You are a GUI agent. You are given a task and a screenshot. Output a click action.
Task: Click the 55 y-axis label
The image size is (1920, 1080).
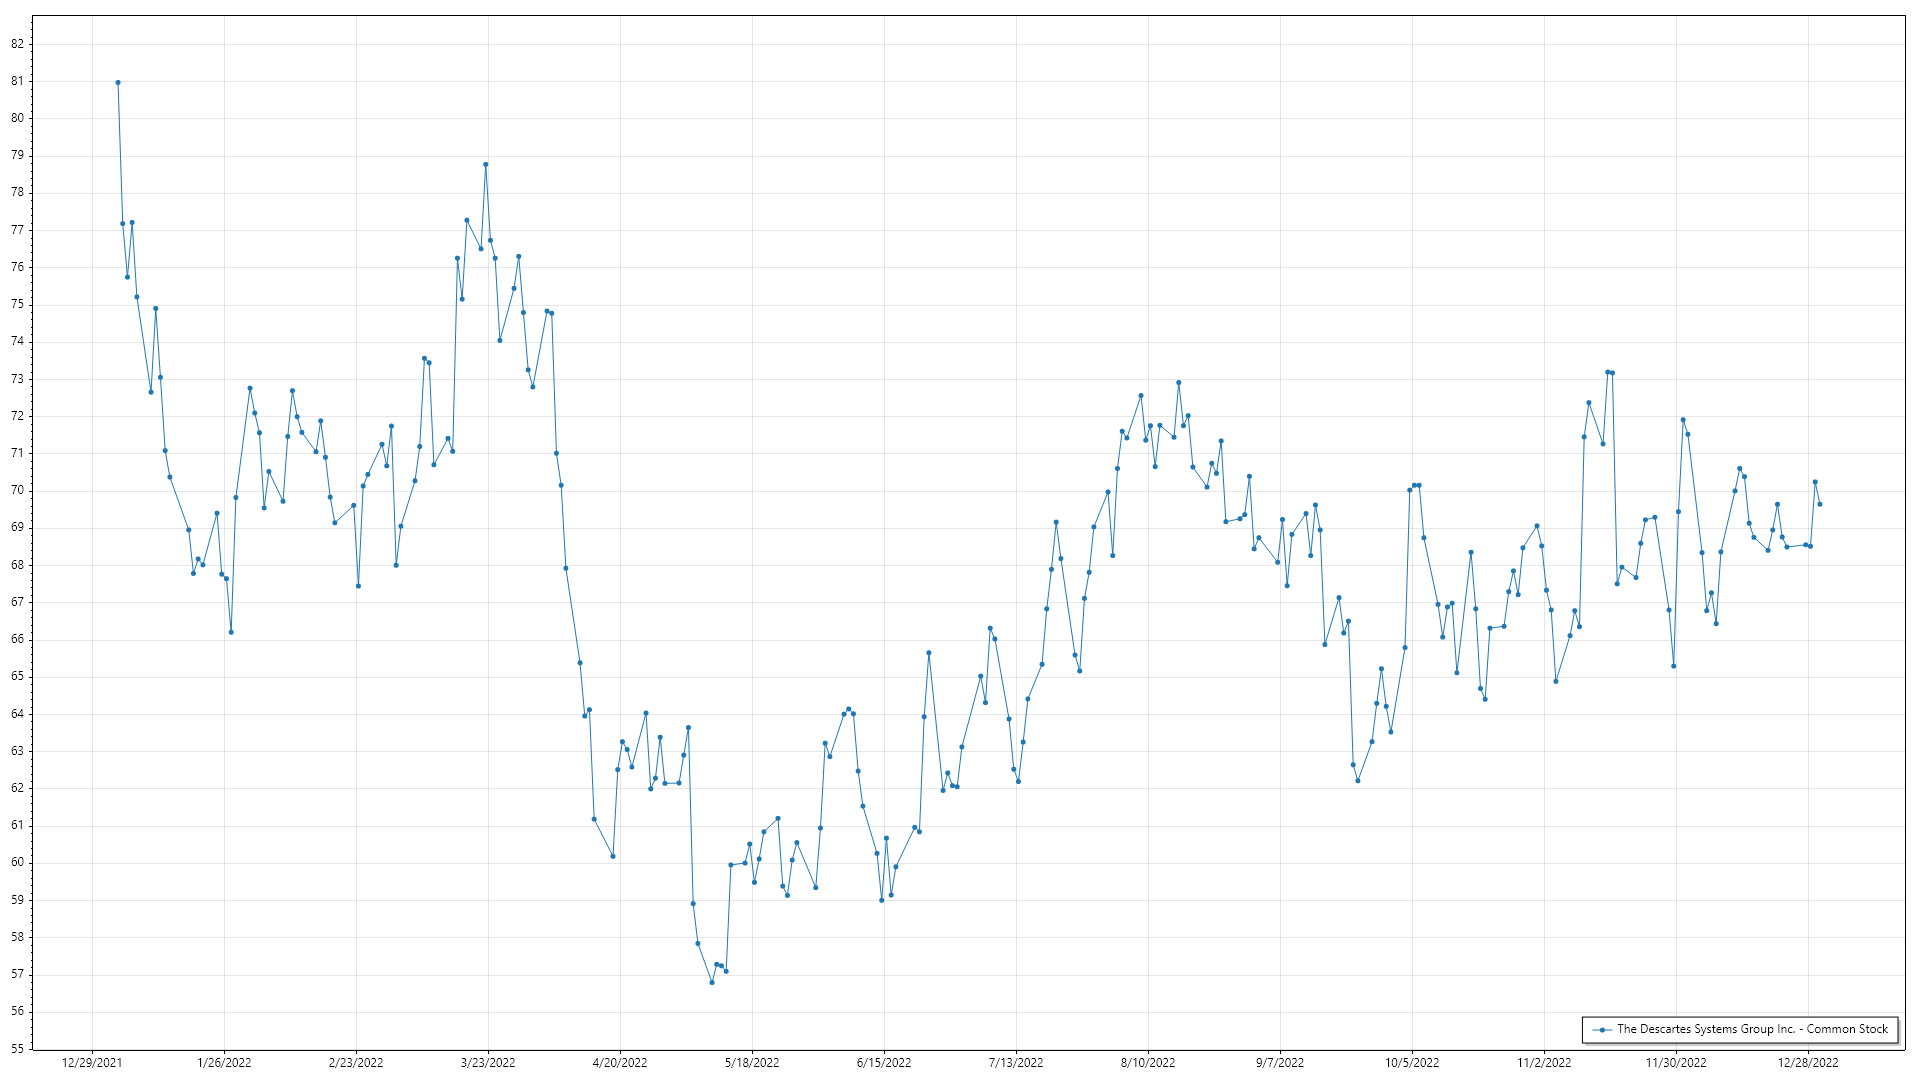click(x=18, y=1049)
